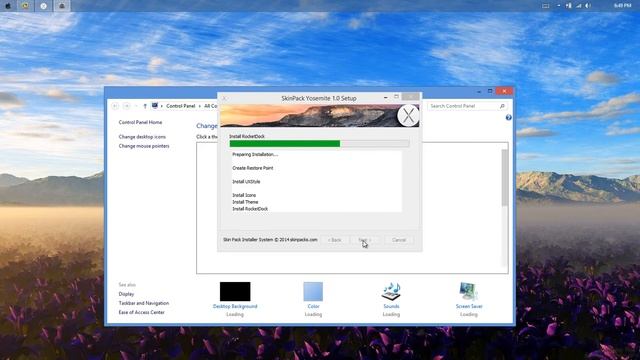Click the network signal icon in tray

578,6
